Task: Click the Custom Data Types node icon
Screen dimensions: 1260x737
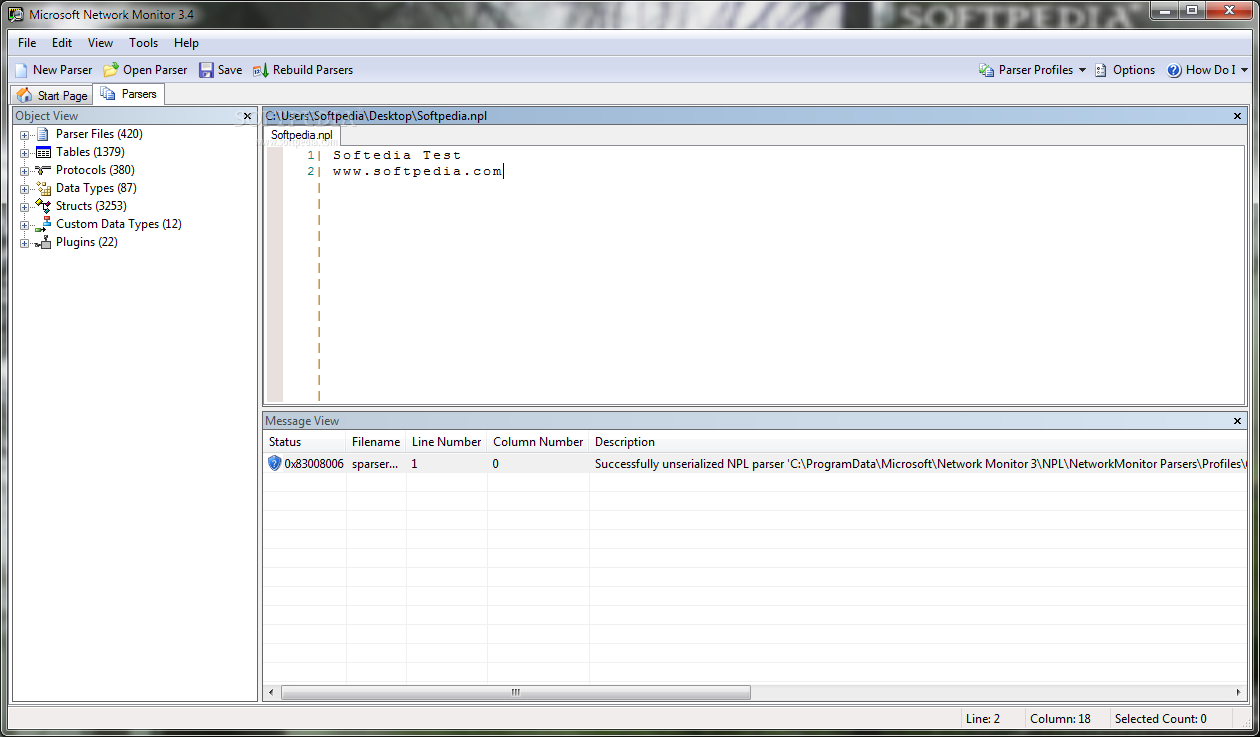Action: (43, 224)
